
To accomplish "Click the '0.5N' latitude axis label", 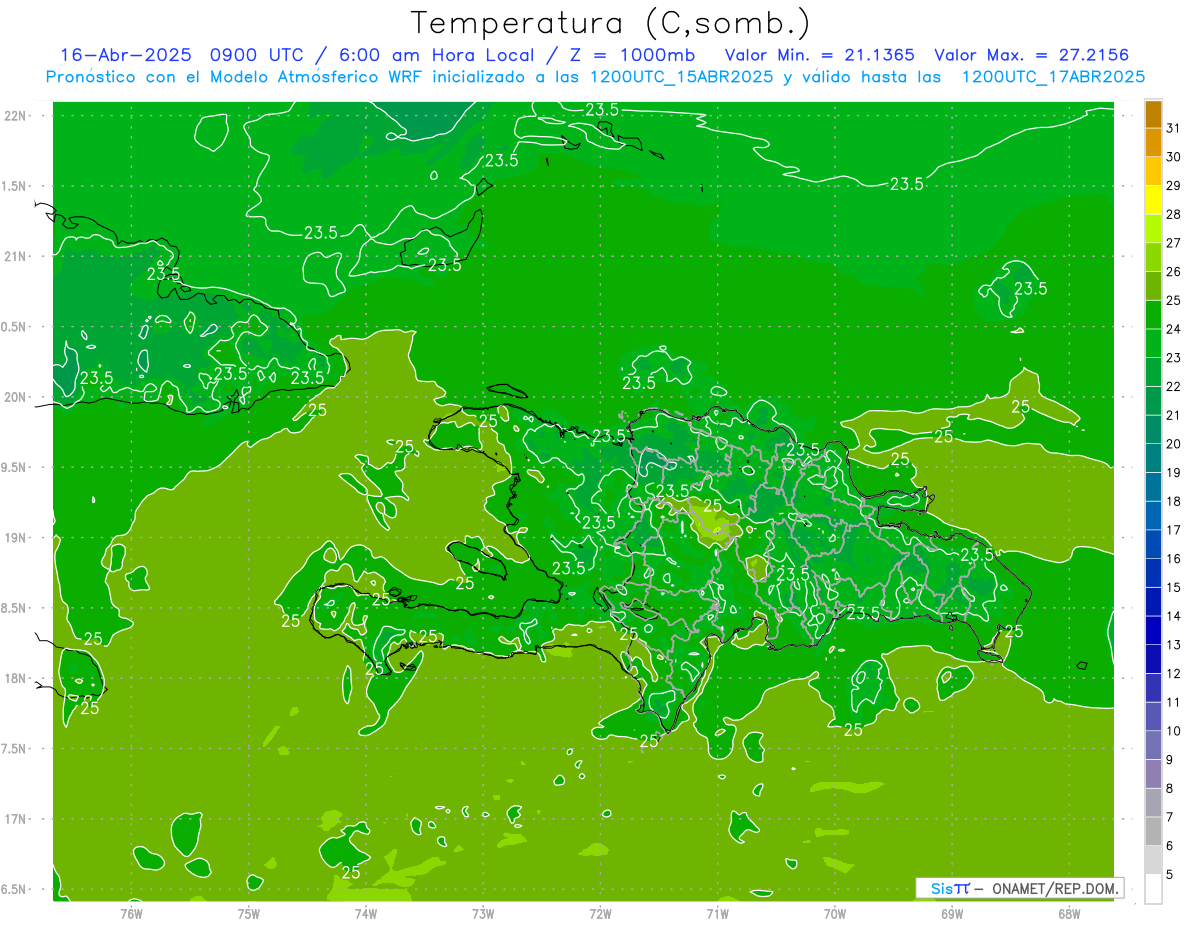I will pyautogui.click(x=15, y=327).
